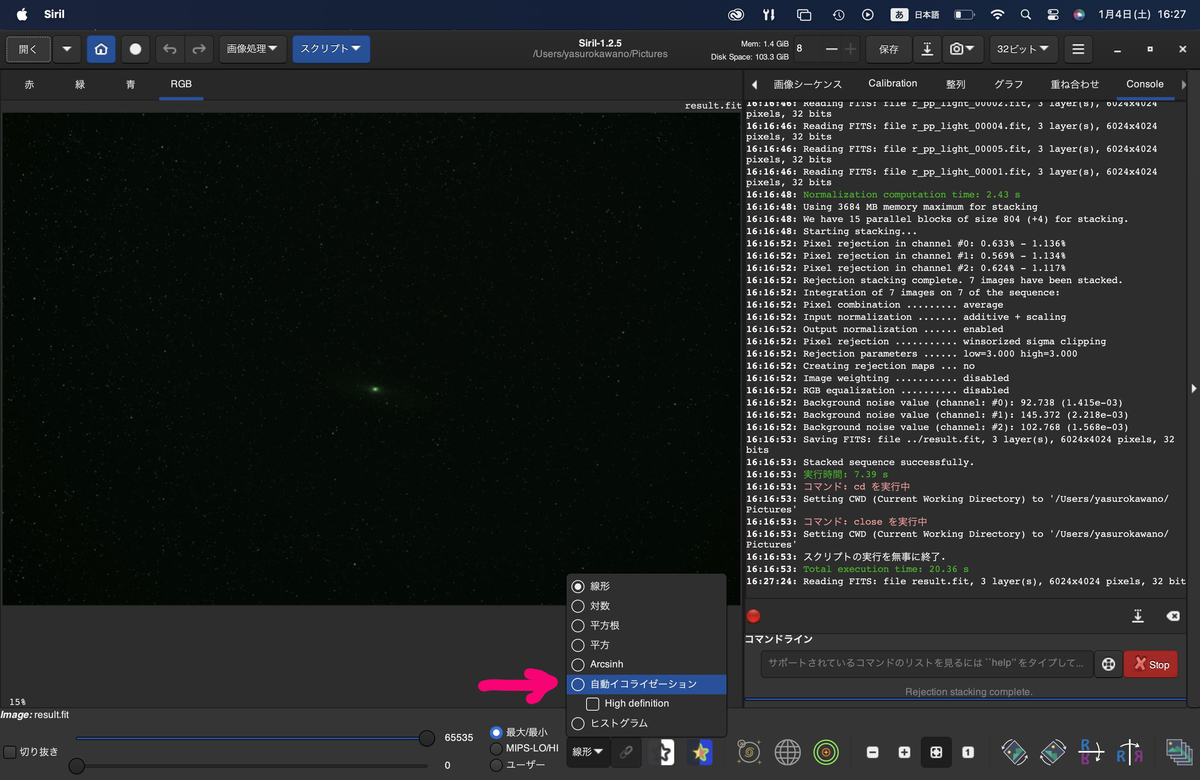
Task: Fit image to window icon
Action: (x=936, y=752)
